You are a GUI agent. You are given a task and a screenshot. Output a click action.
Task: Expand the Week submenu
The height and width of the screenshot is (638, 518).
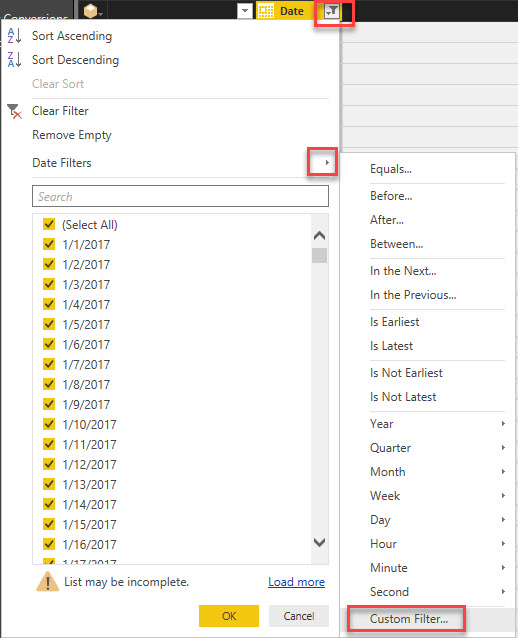pos(503,496)
